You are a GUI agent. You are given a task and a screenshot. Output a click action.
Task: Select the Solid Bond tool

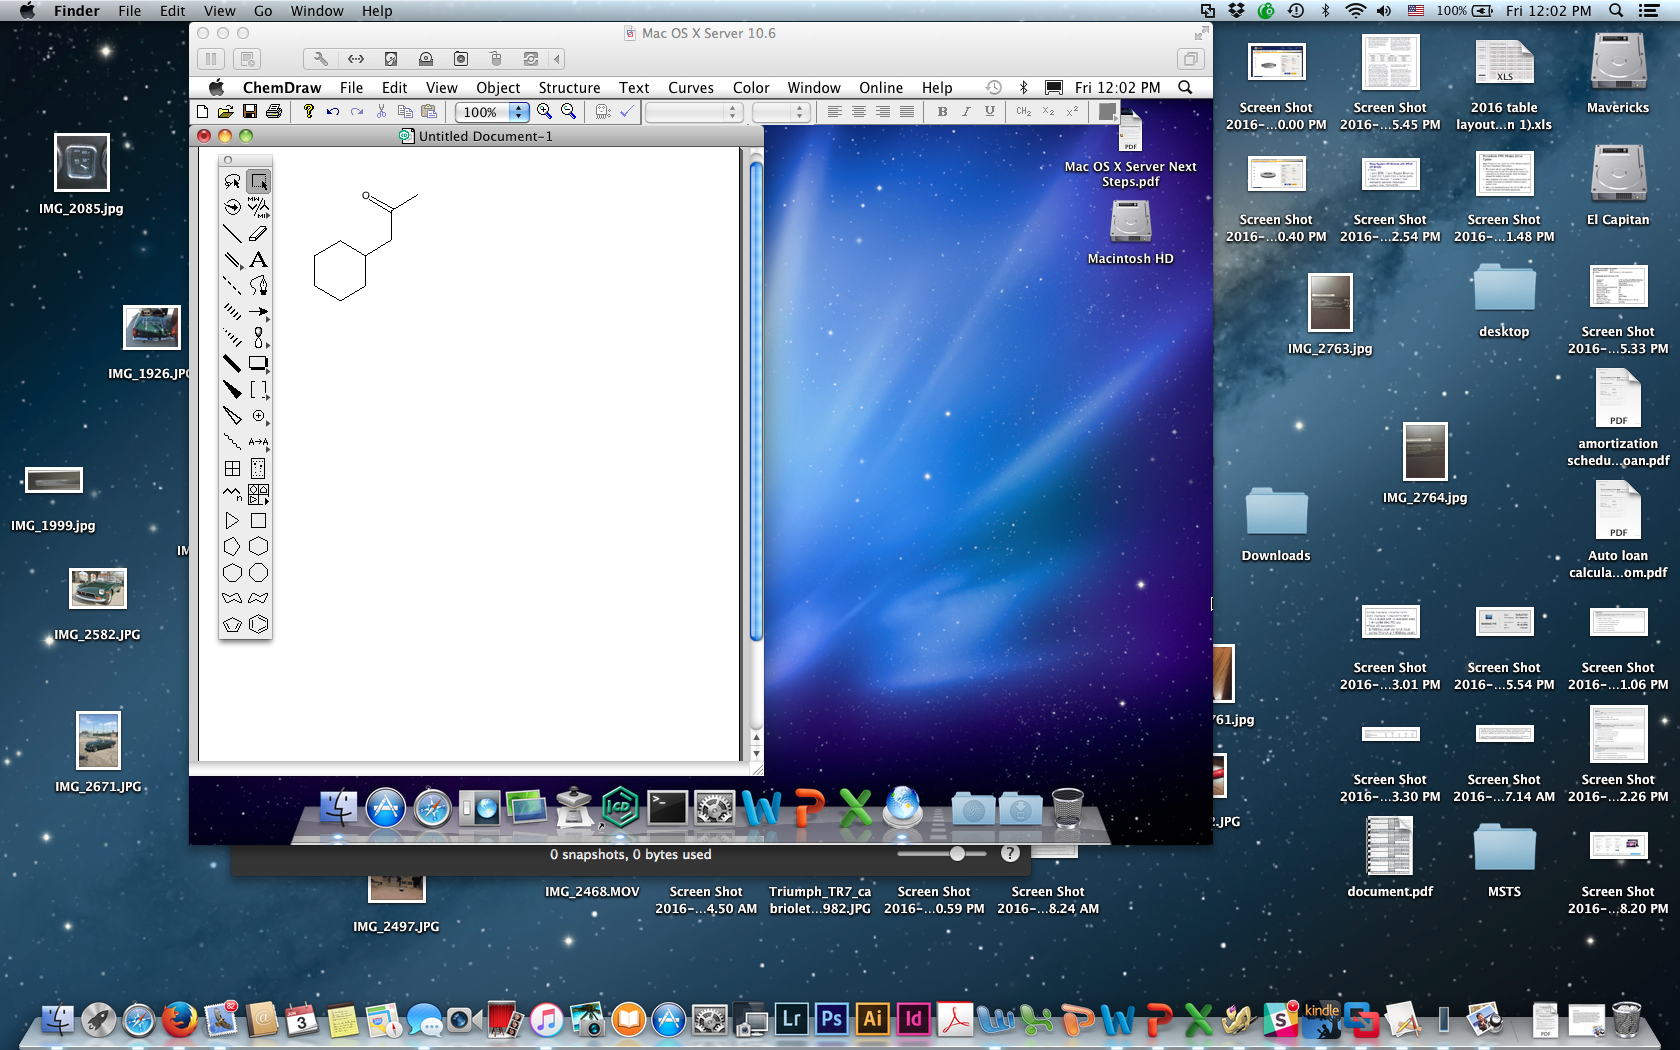(x=232, y=233)
